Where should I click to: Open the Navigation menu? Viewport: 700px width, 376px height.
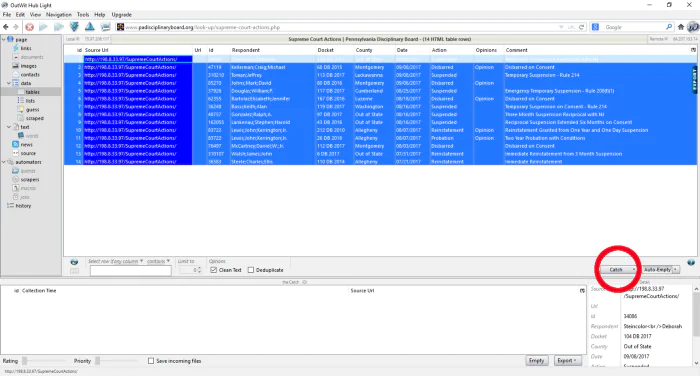(59, 15)
